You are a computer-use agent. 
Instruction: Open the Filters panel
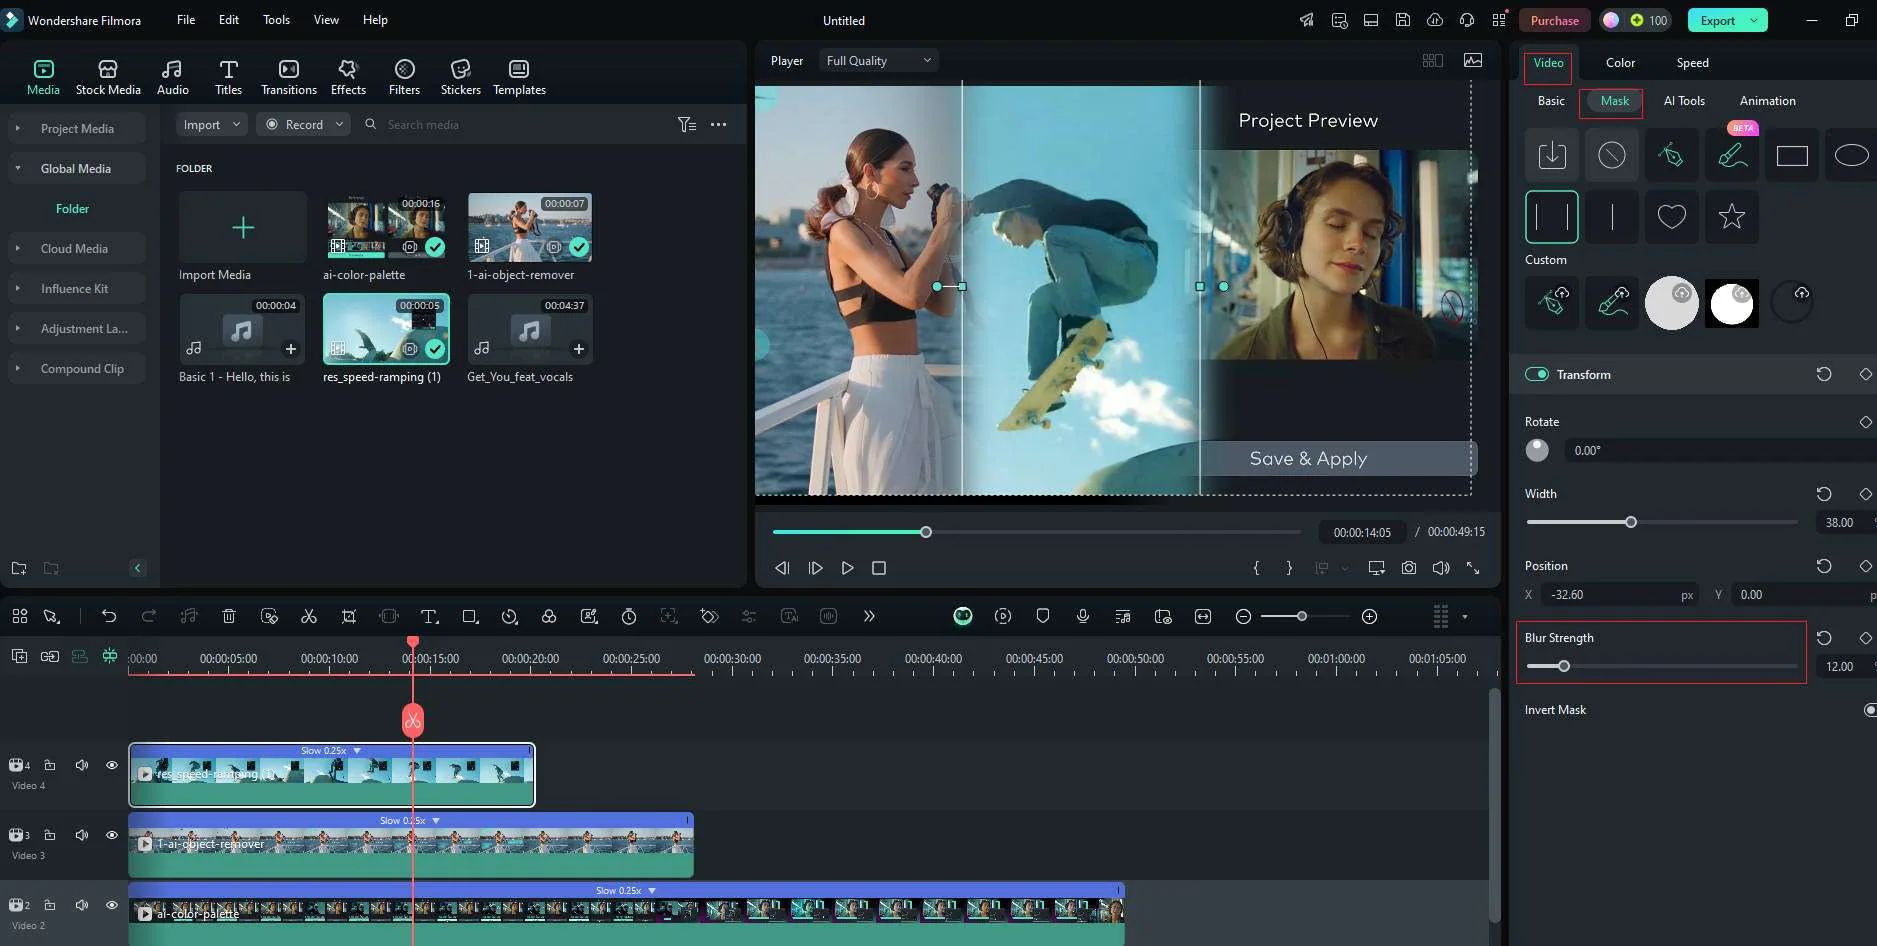pyautogui.click(x=404, y=77)
